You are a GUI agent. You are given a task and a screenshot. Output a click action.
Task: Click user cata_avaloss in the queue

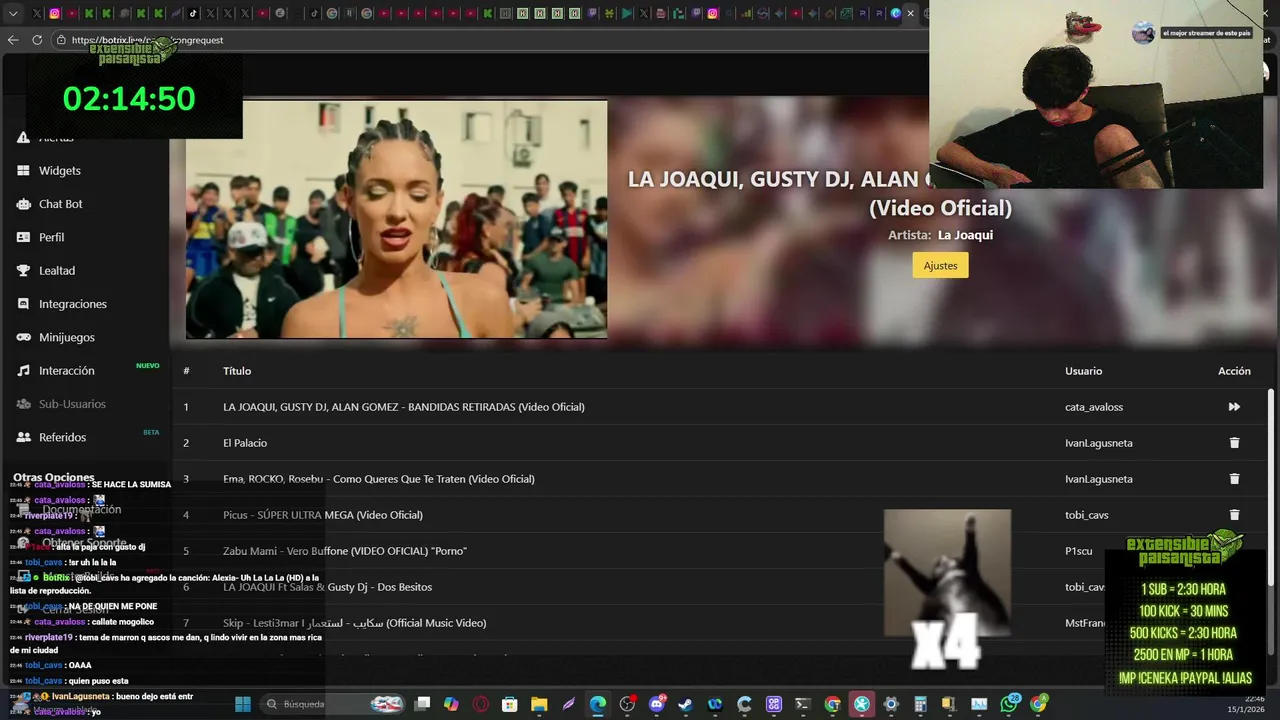pyautogui.click(x=1094, y=407)
